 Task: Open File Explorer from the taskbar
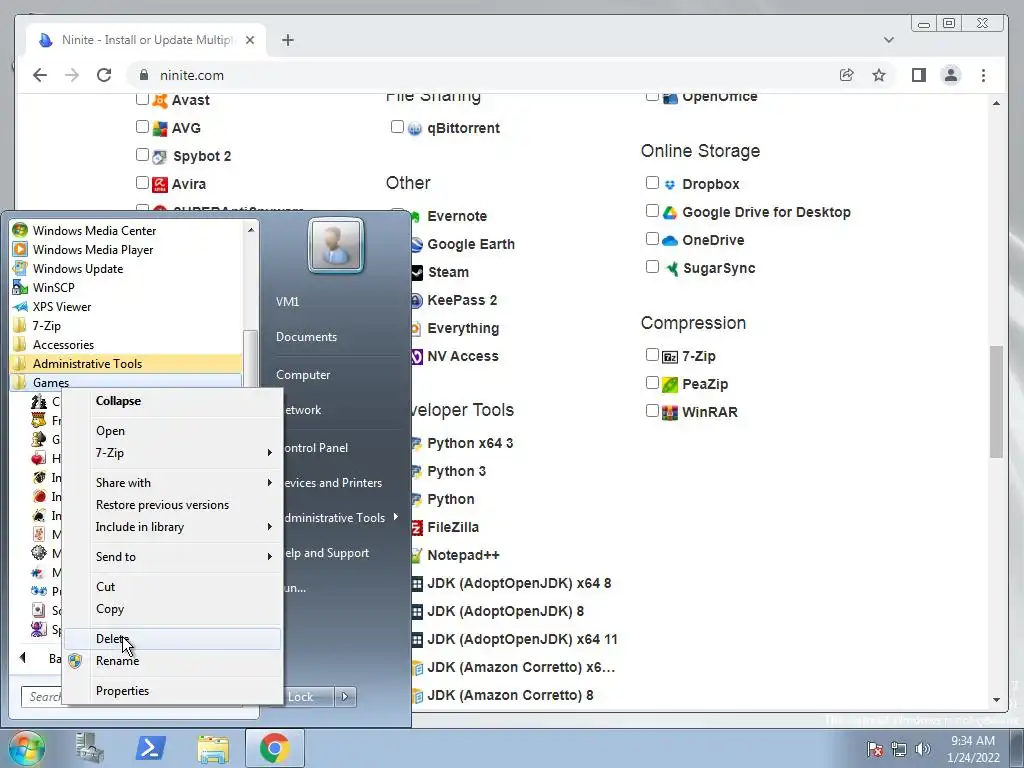[213, 748]
